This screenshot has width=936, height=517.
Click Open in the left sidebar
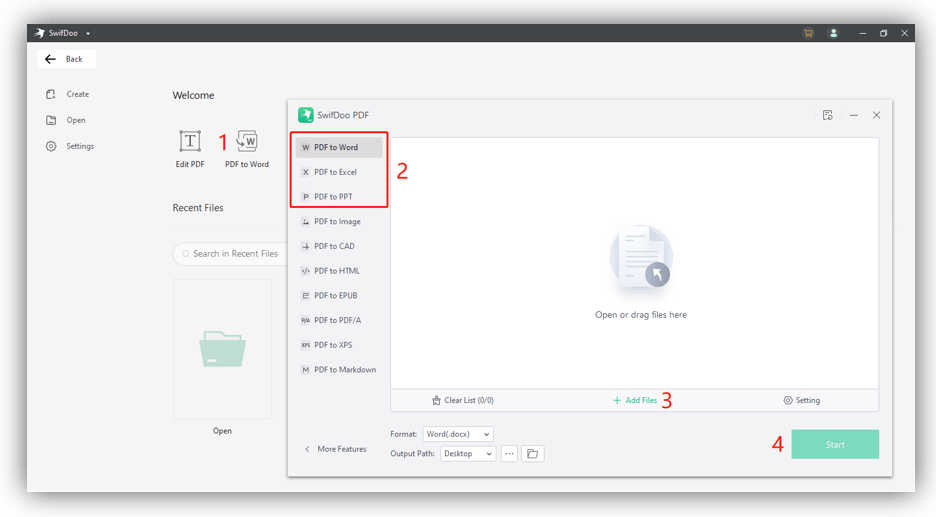[x=66, y=120]
